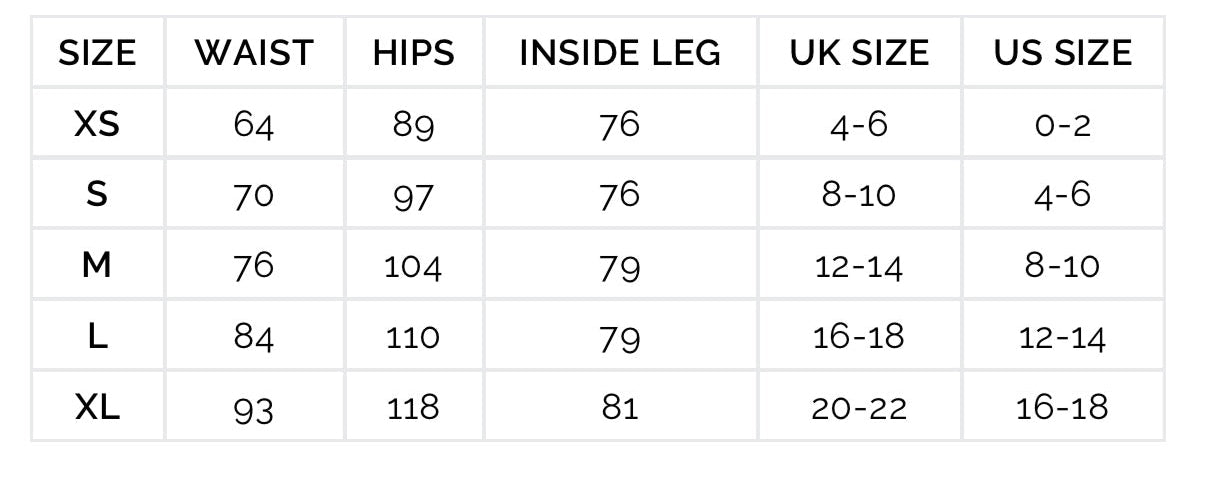This screenshot has width=1206, height=482.
Task: Click the waist value 64 for XS
Action: click(254, 125)
